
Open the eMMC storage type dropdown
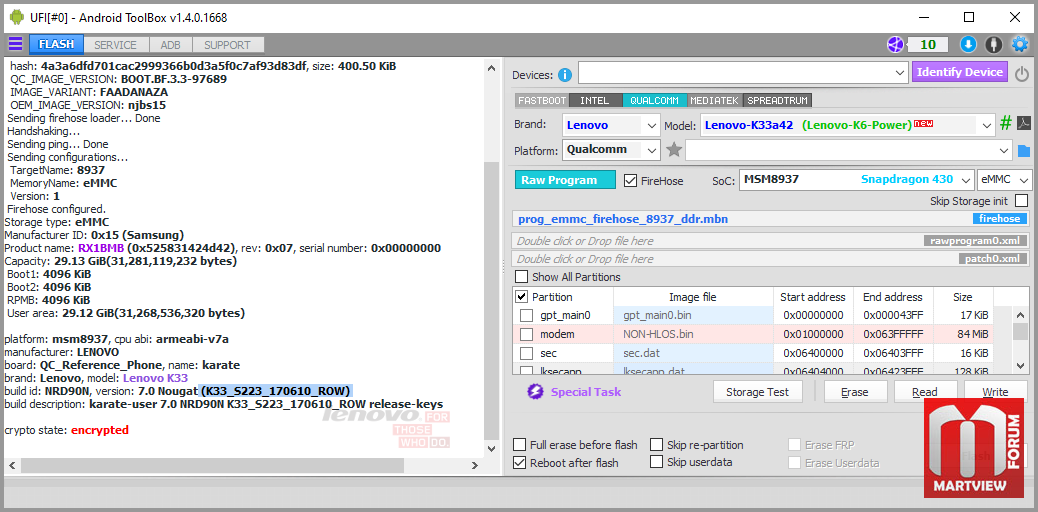pyautogui.click(x=1004, y=179)
